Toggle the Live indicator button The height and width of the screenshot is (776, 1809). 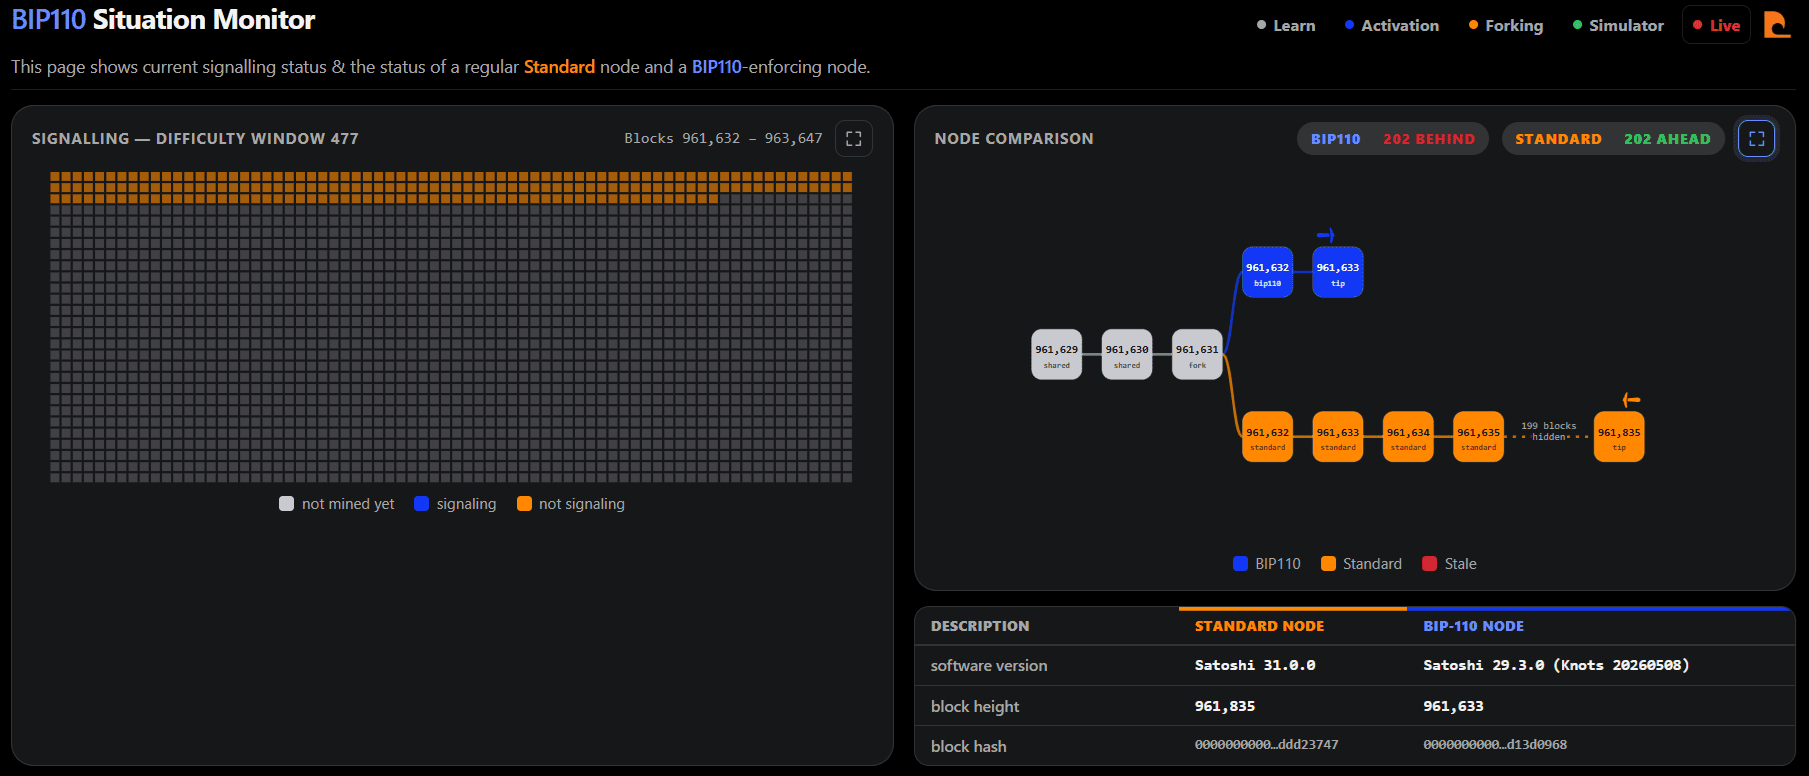tap(1716, 25)
